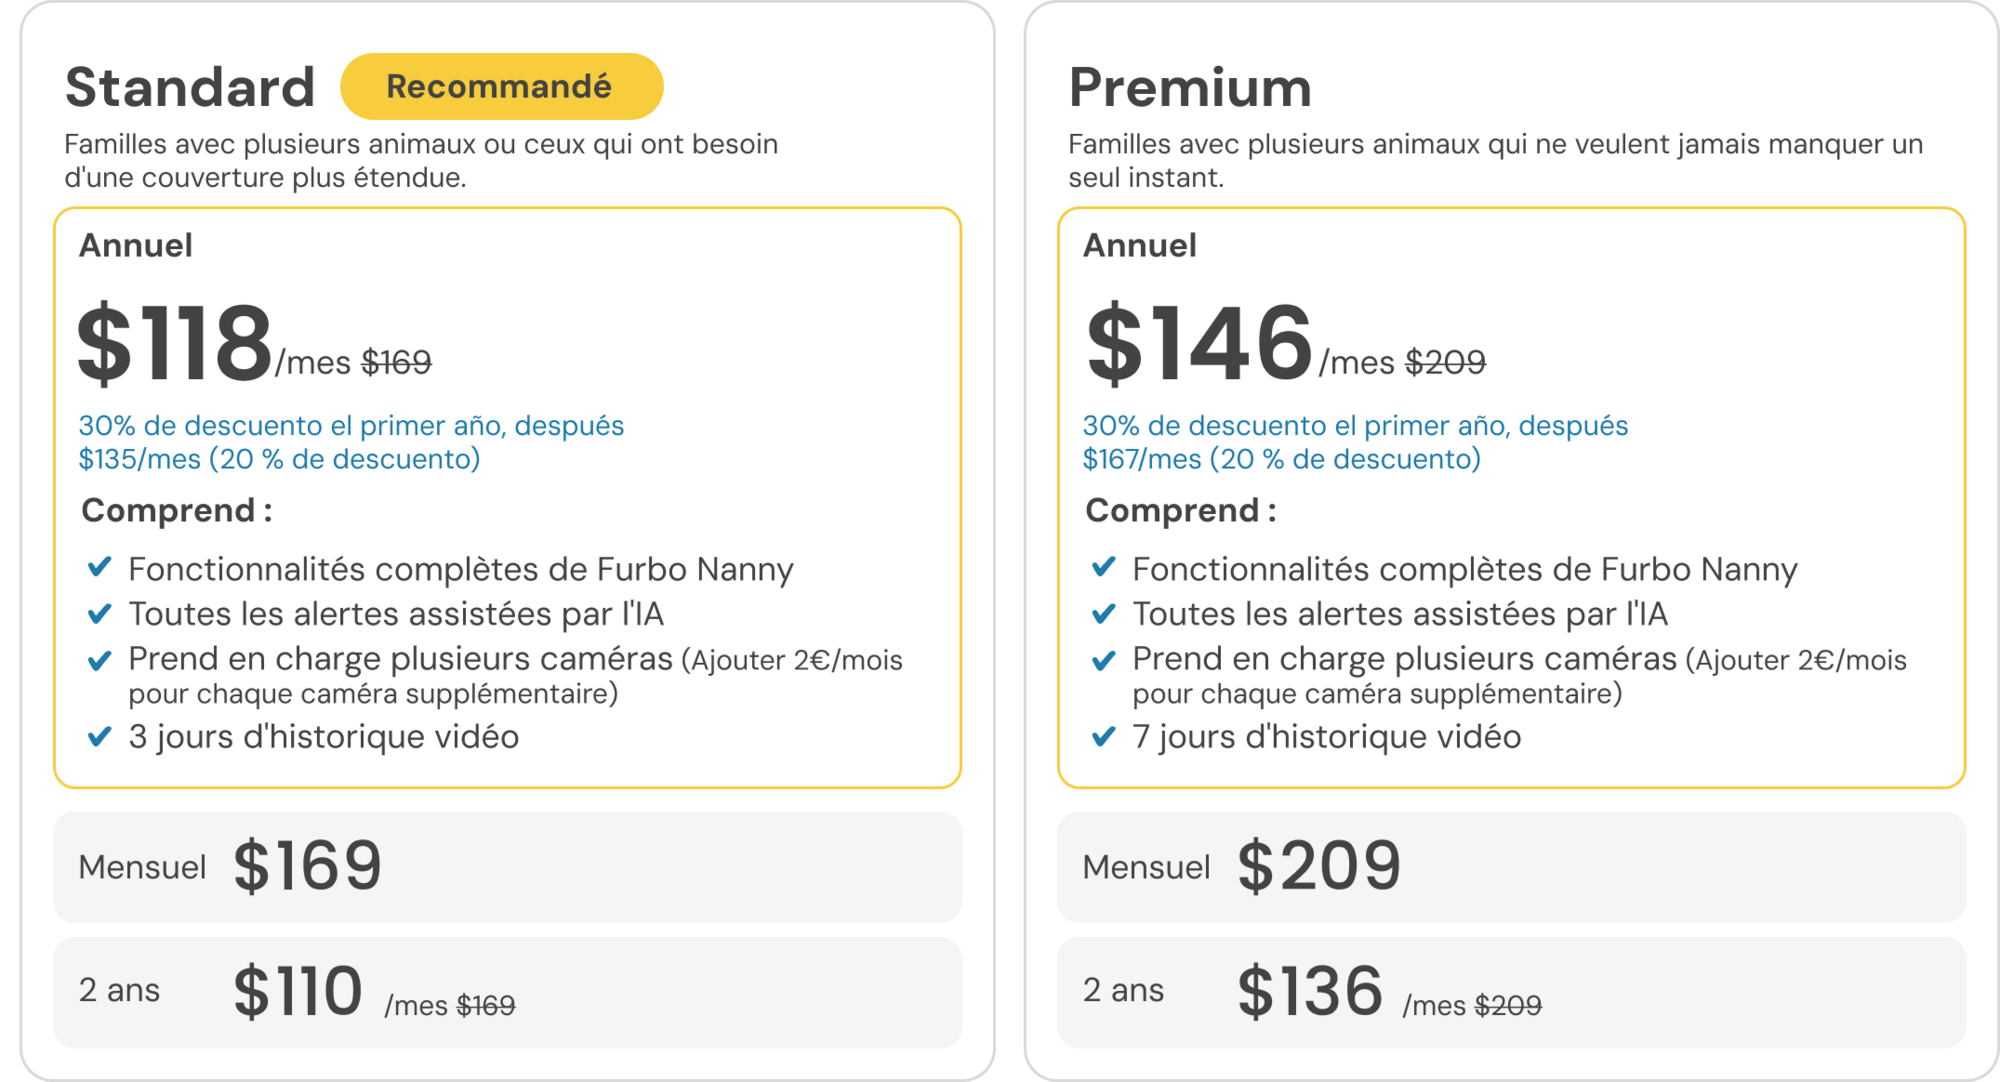2000x1082 pixels.
Task: Choose the Standard Mensuel $169 option
Action: pos(507,867)
